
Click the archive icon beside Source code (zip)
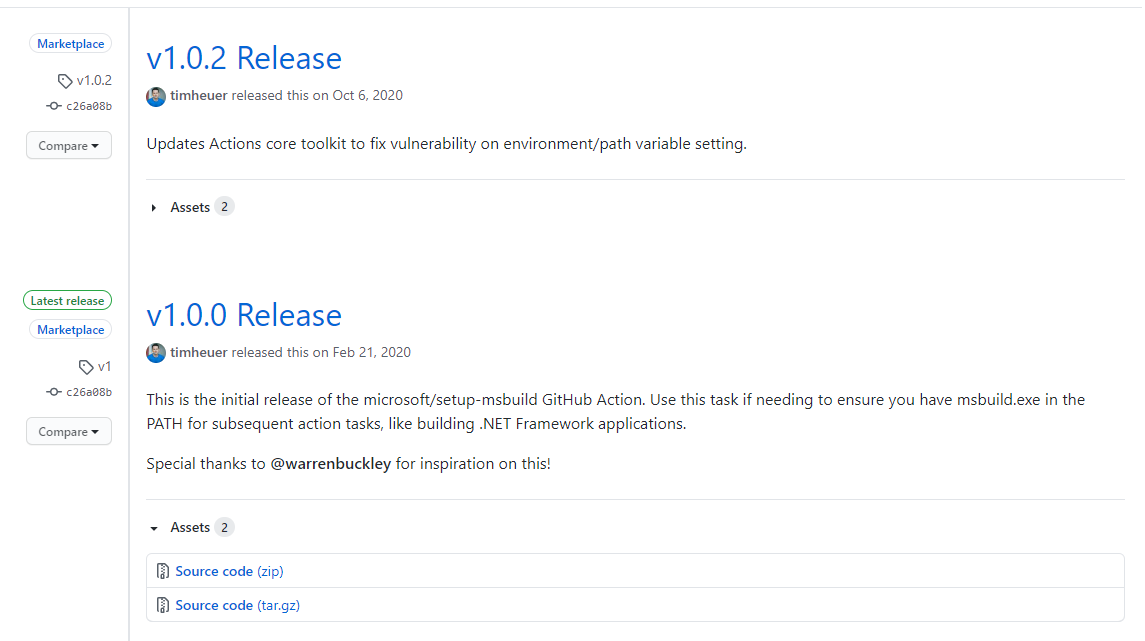(x=162, y=570)
